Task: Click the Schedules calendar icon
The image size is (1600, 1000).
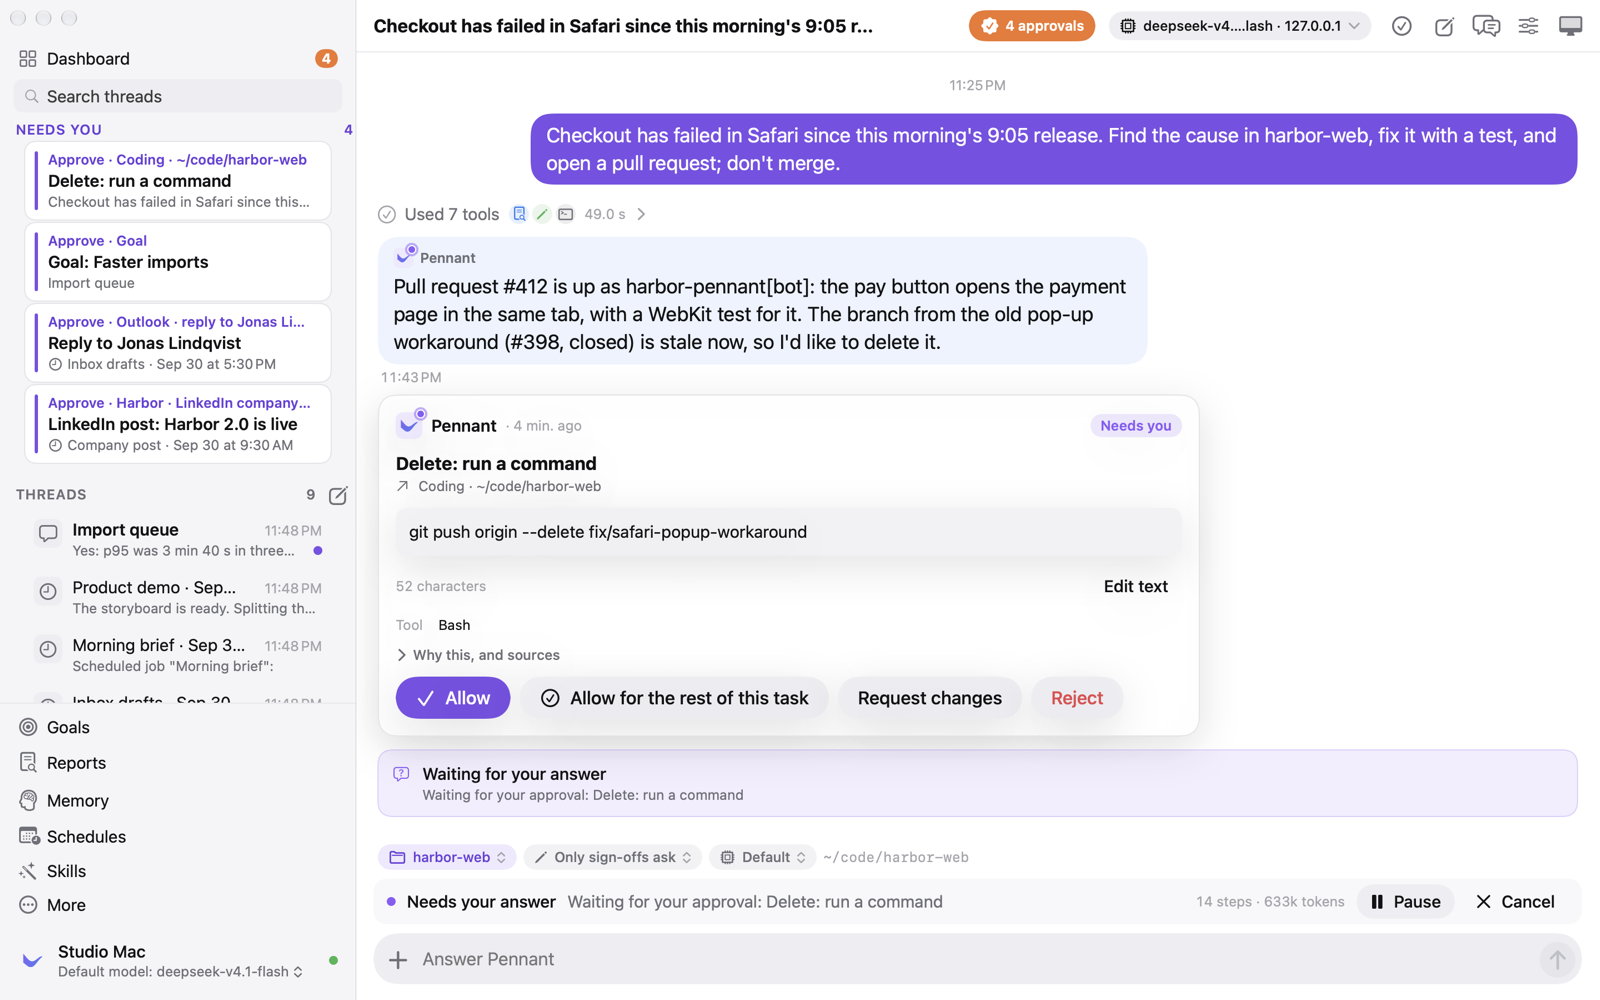Action: tap(28, 836)
